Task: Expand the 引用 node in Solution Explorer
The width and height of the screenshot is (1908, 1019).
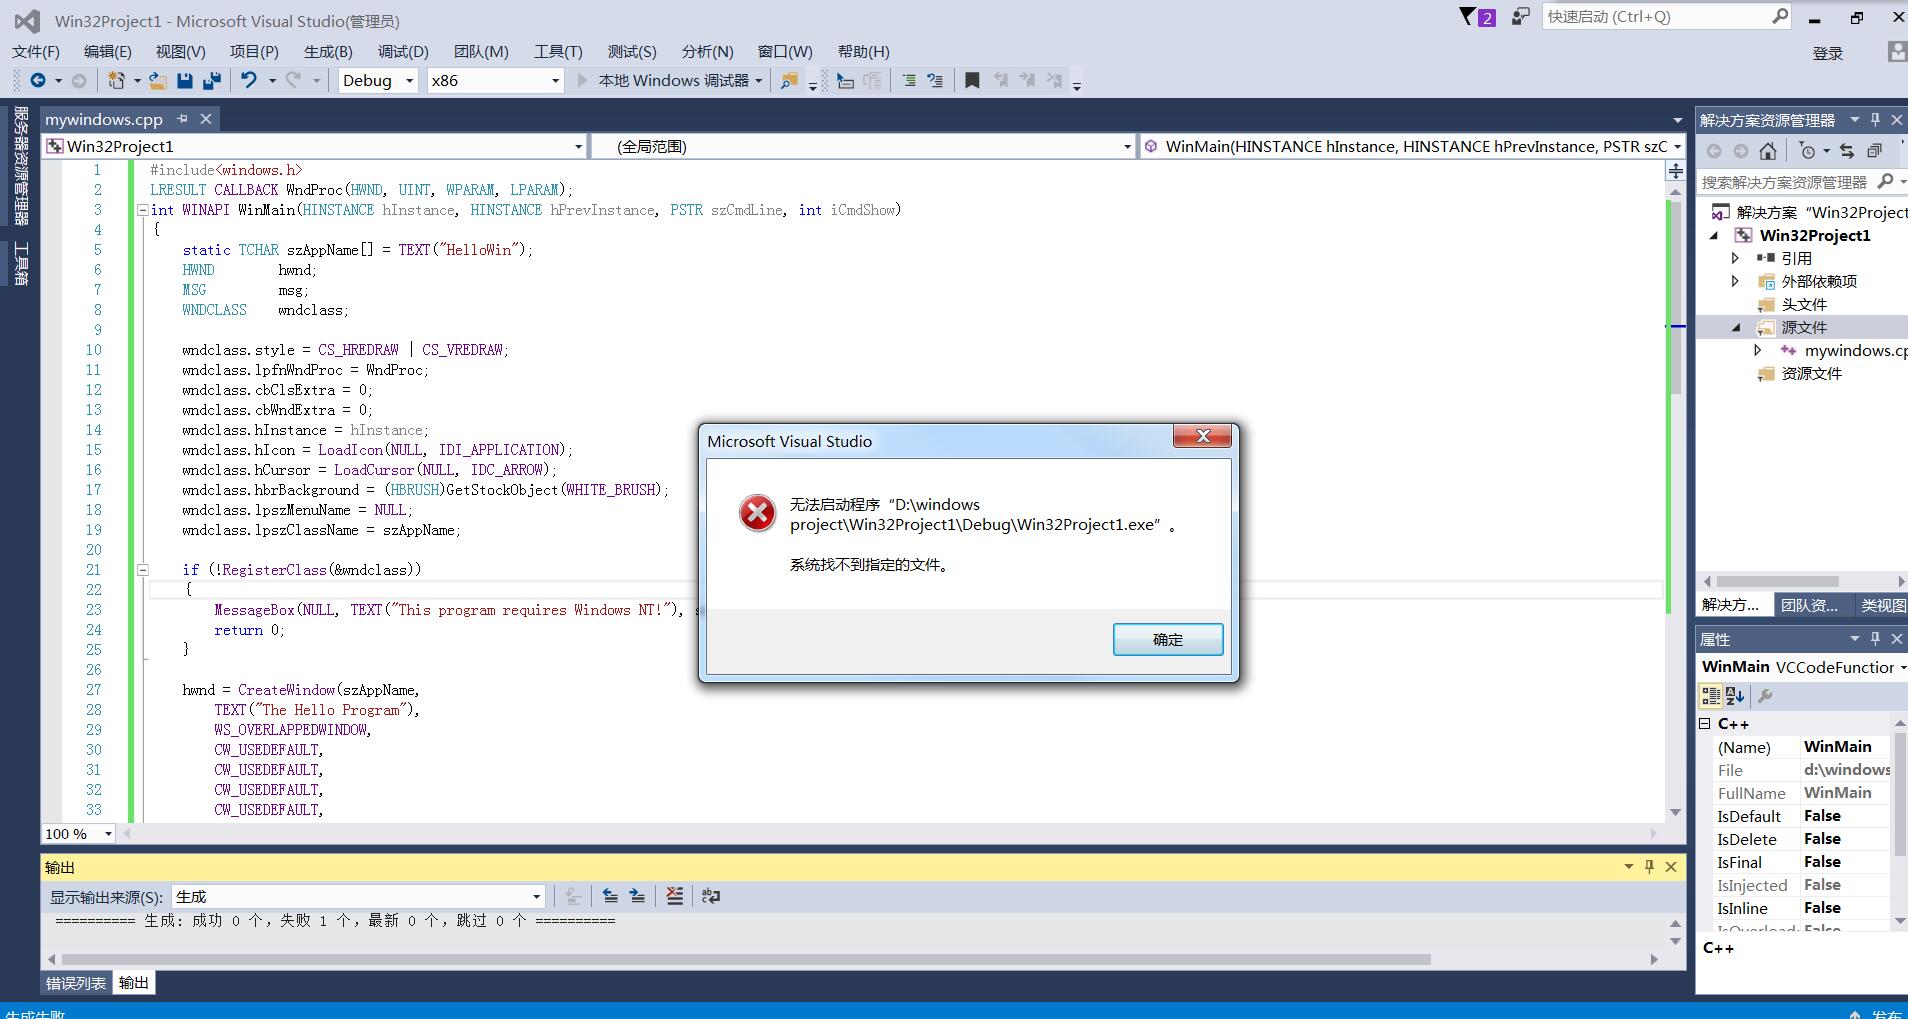Action: [x=1735, y=258]
